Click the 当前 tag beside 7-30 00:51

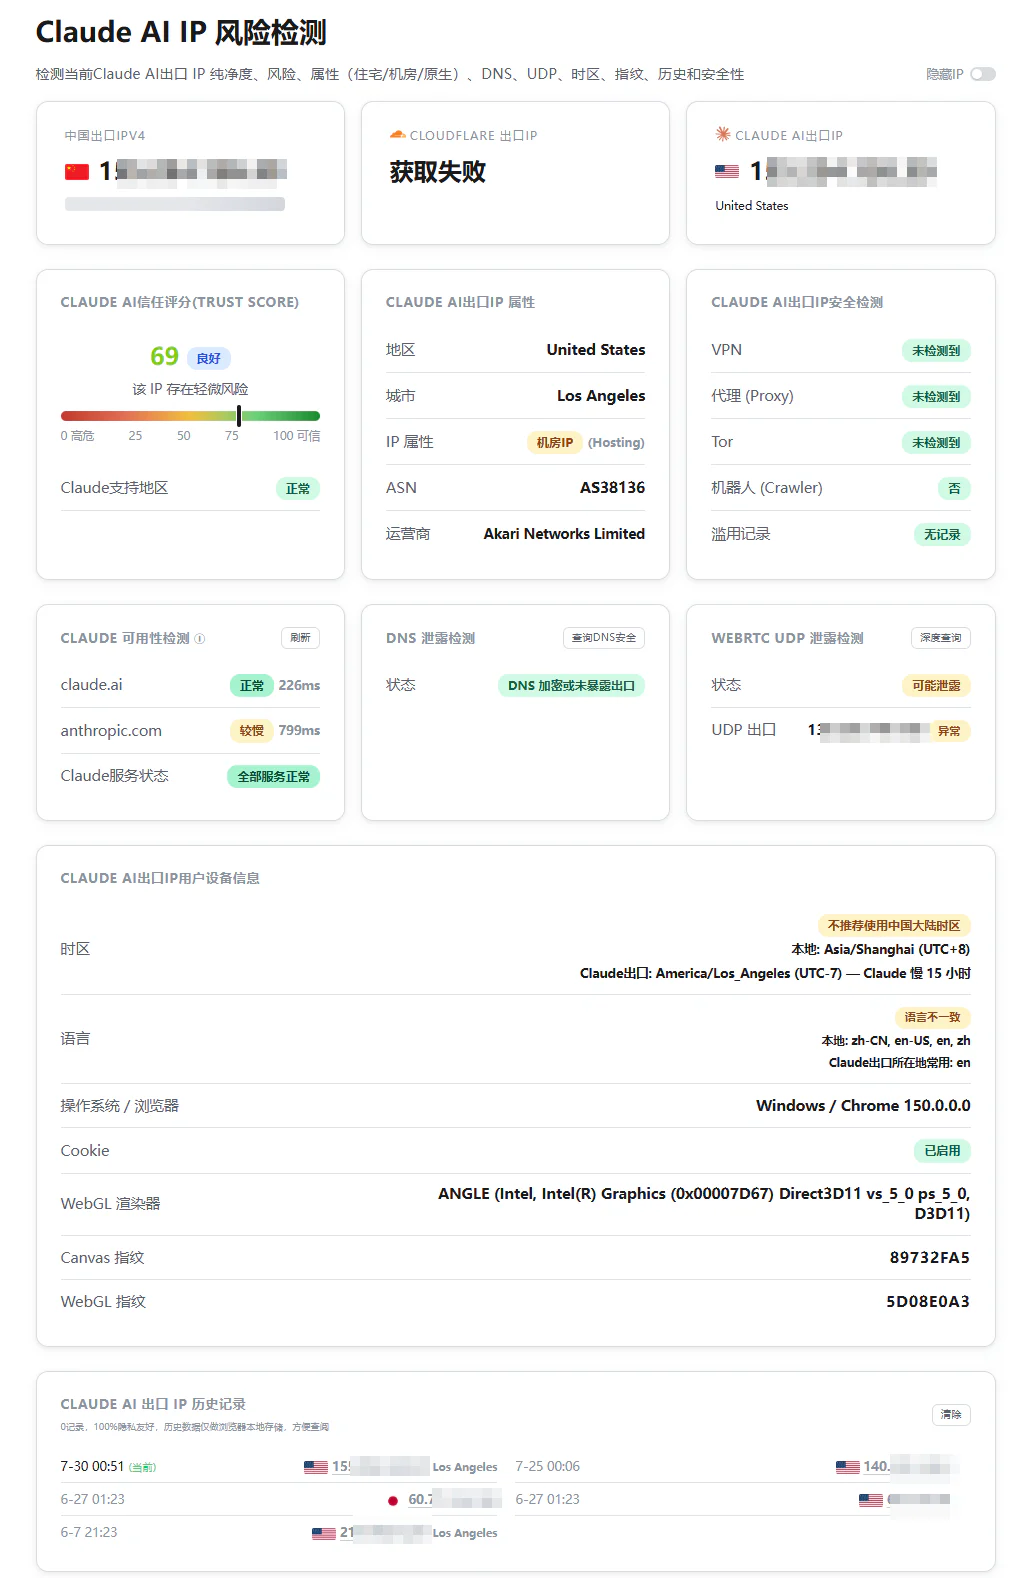point(143,1468)
